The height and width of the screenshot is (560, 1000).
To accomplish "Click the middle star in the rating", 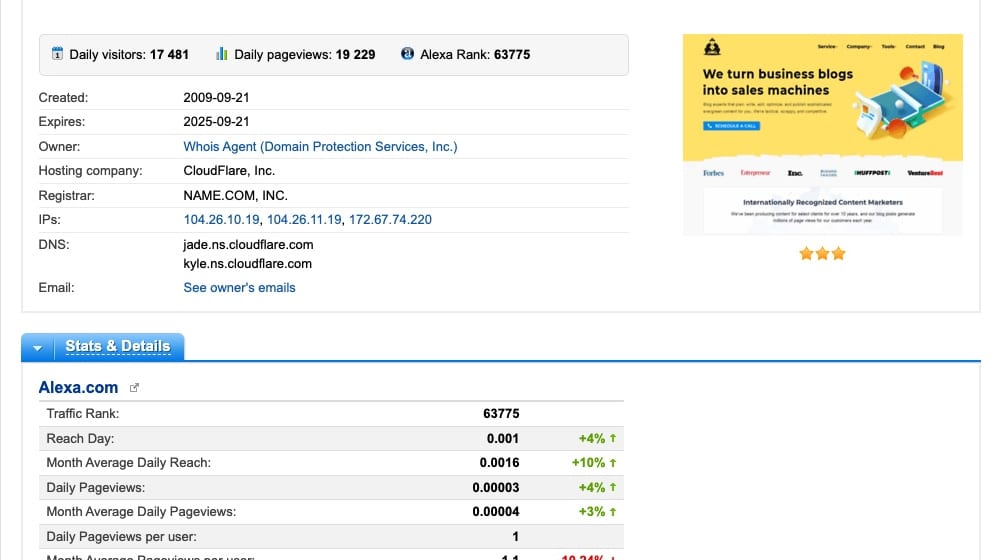I will 822,254.
